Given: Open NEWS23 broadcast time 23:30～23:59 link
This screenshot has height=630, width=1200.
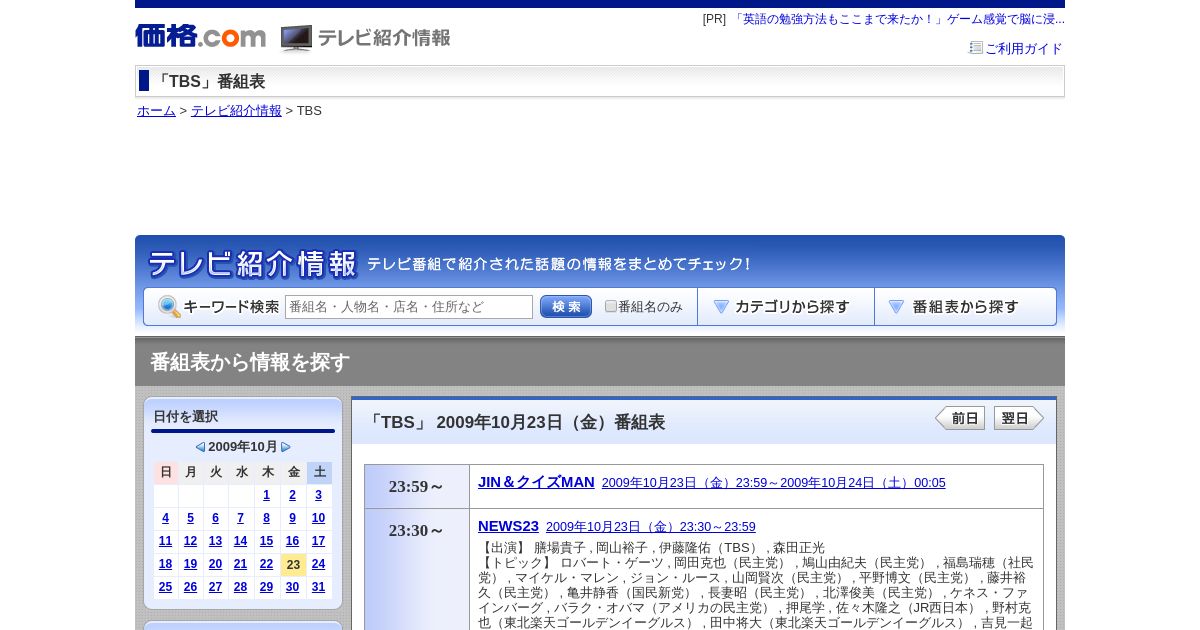Looking at the screenshot, I should point(650,527).
